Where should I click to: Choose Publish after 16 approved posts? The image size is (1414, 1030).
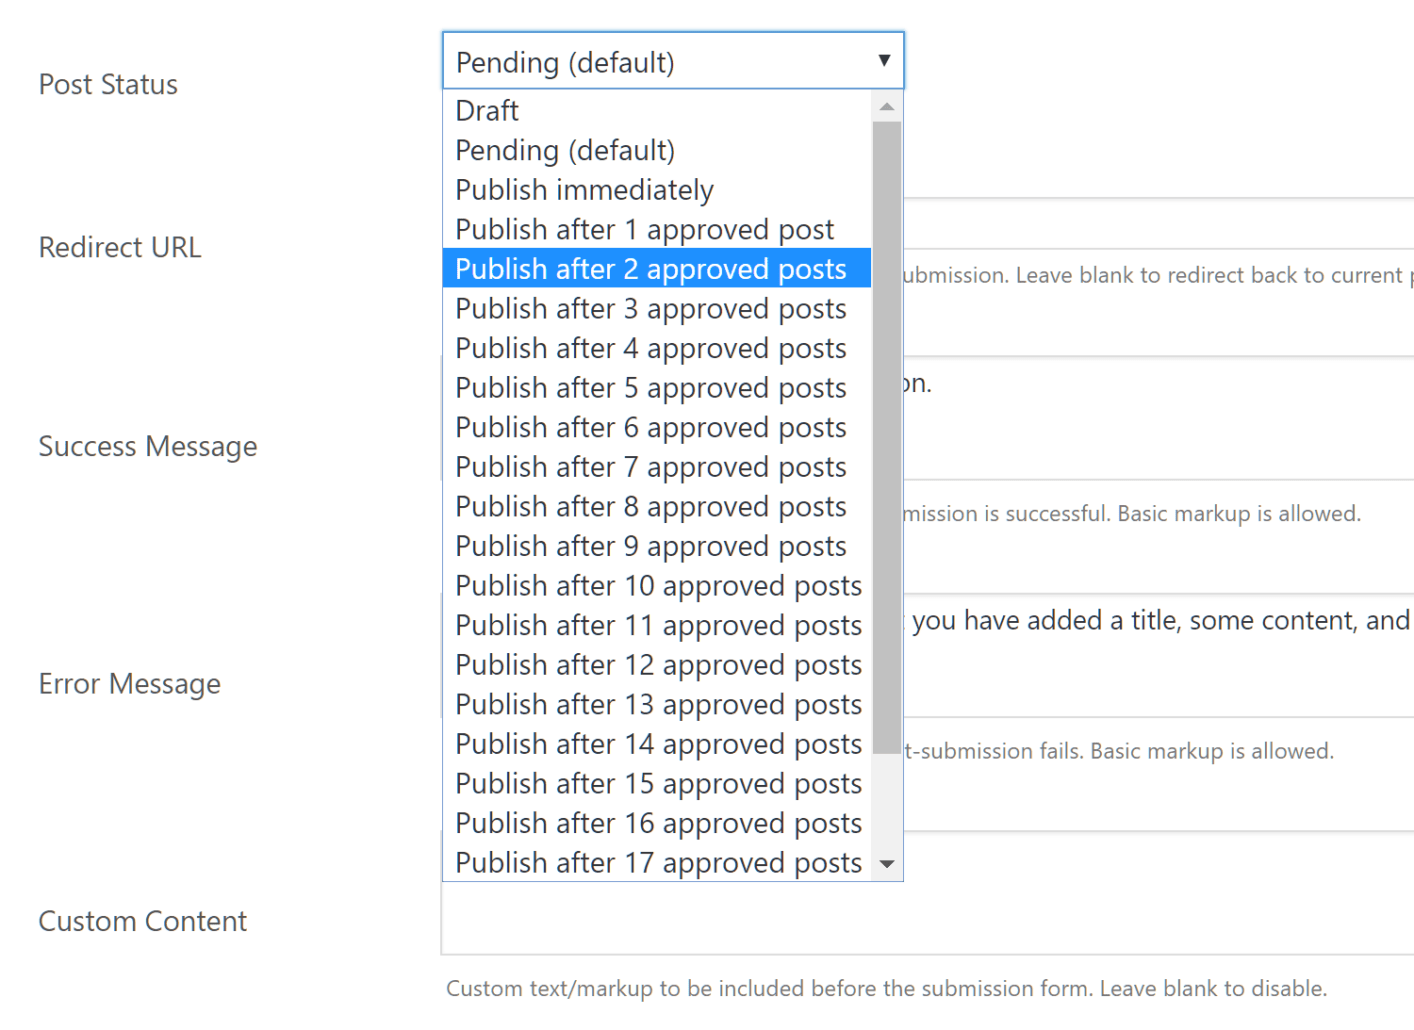tap(658, 823)
